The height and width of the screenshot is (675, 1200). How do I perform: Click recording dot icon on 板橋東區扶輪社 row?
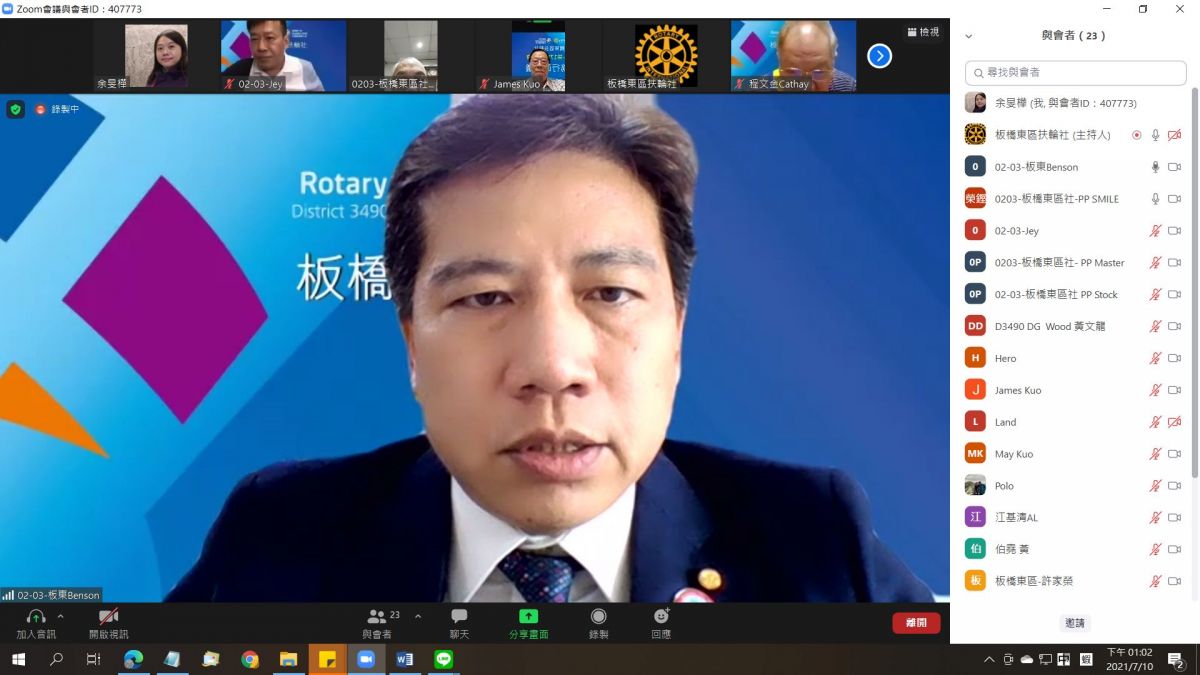pyautogui.click(x=1136, y=135)
